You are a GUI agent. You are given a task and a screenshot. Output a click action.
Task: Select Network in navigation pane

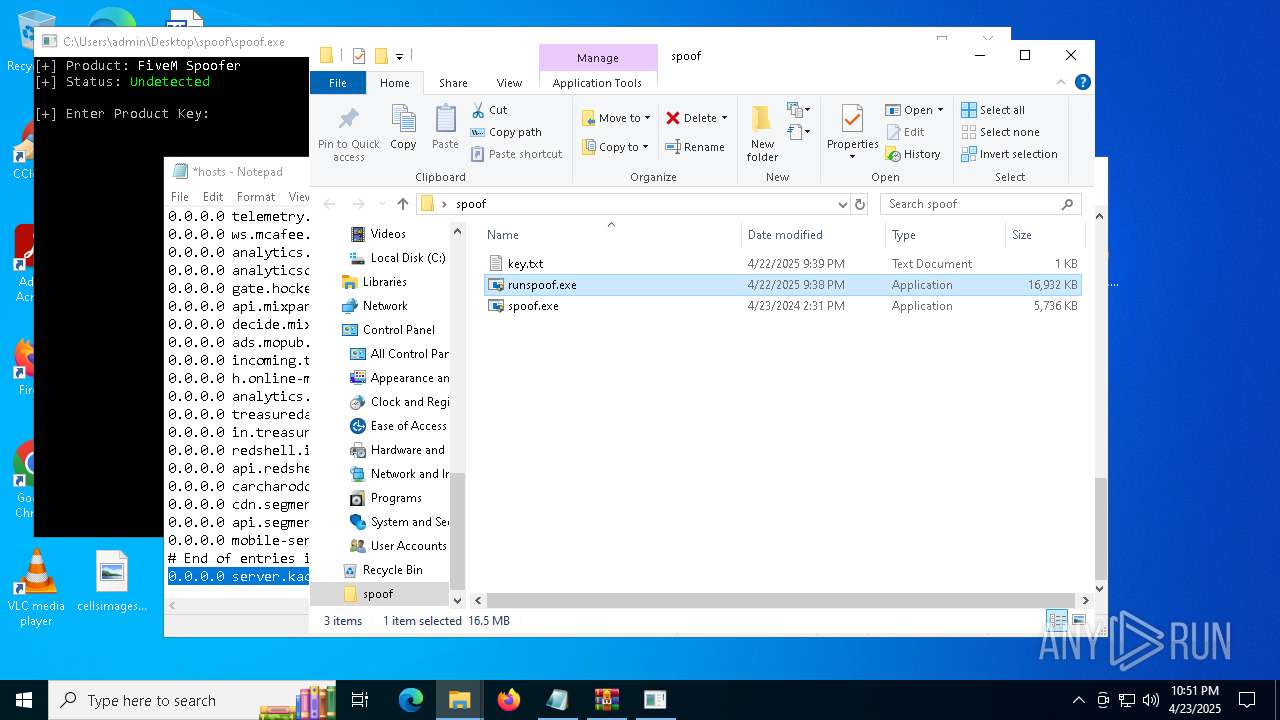tap(374, 306)
